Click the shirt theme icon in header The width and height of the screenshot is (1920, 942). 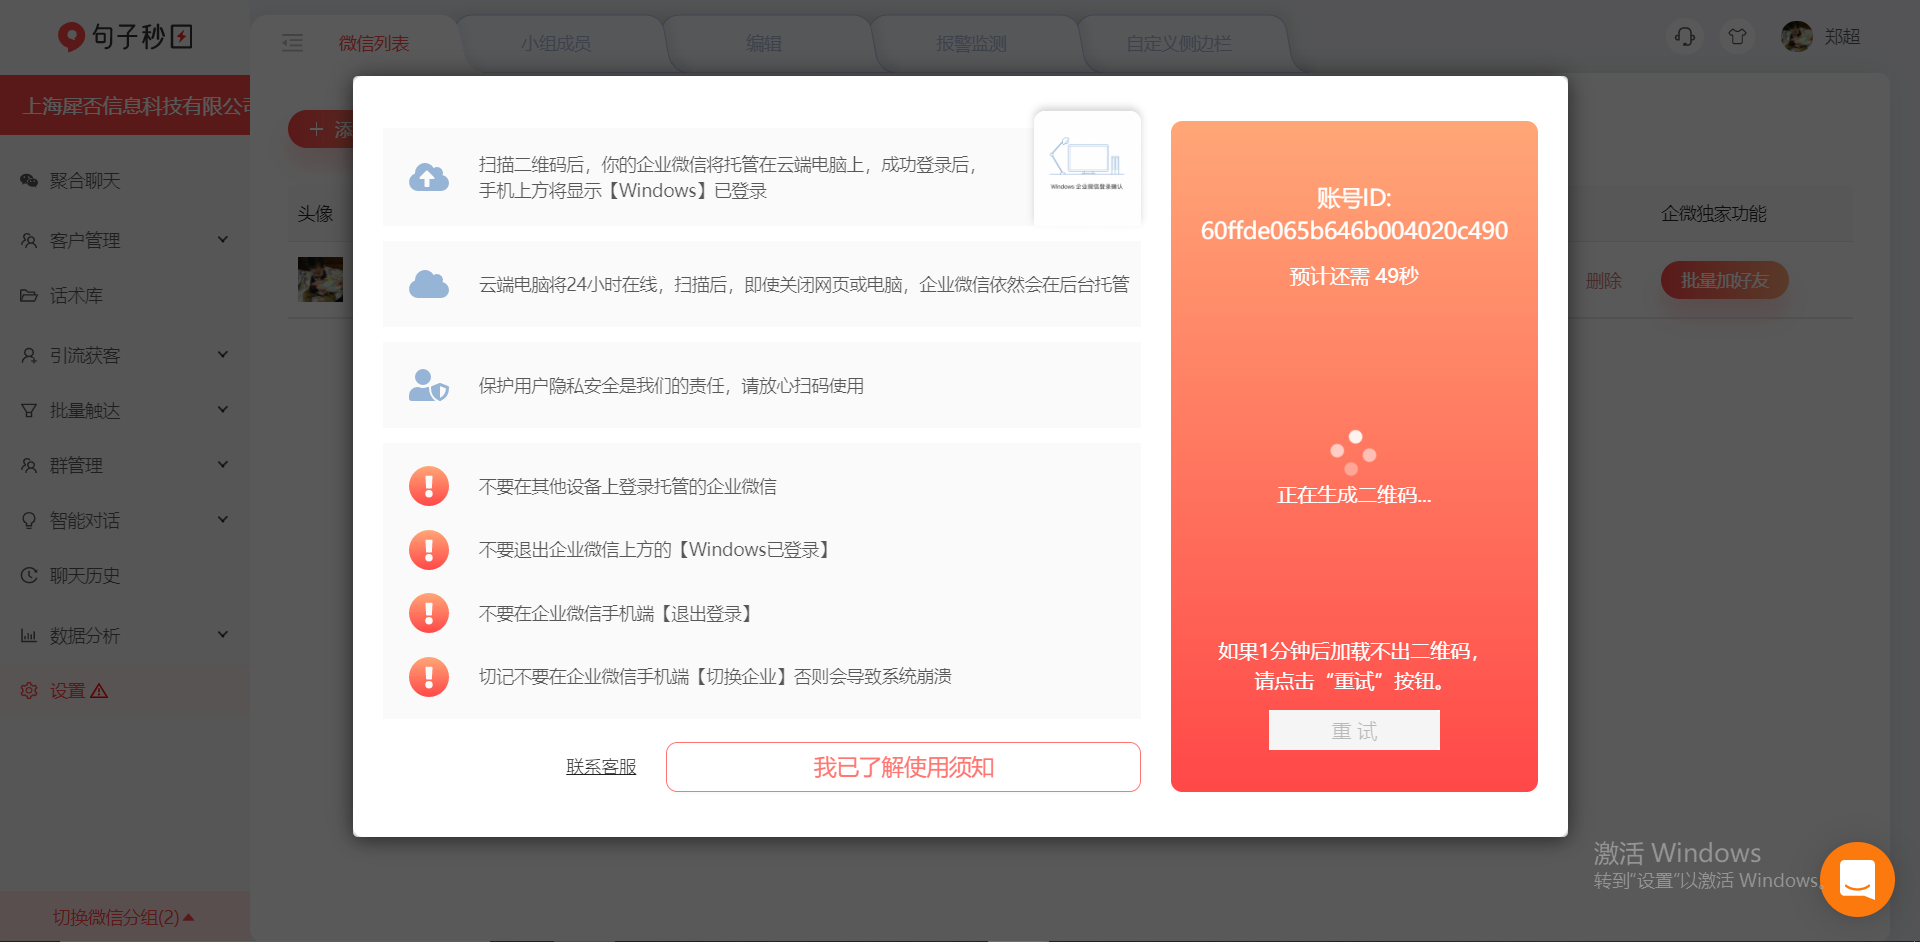pos(1737,37)
